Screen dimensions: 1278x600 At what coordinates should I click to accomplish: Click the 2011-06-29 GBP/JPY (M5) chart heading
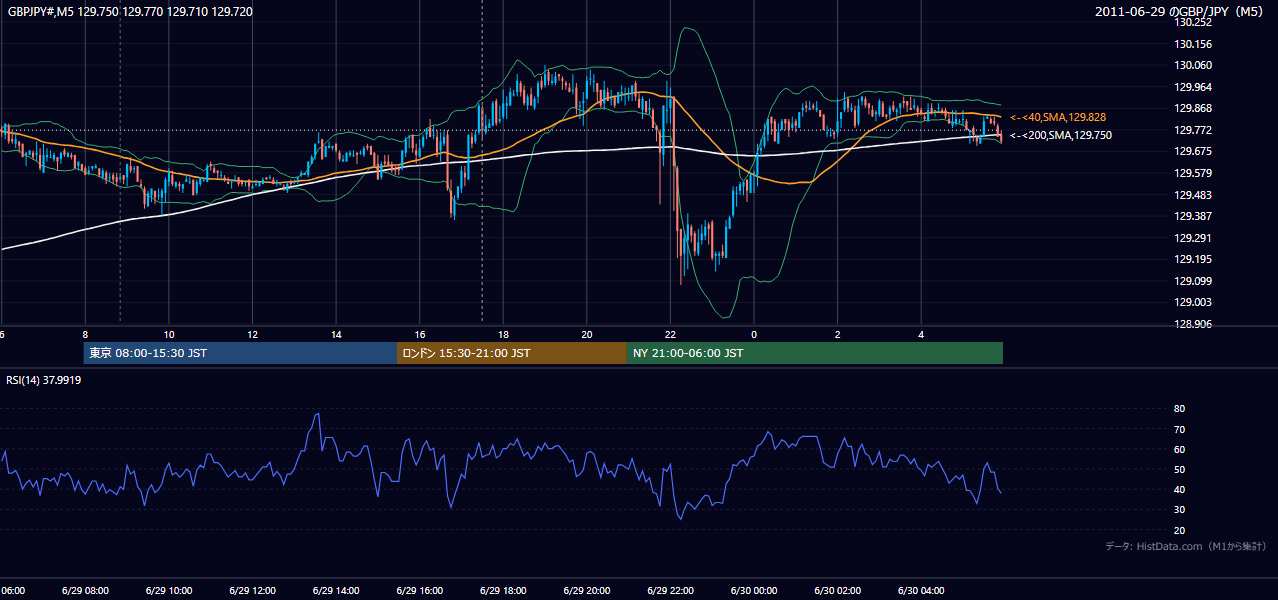1180,11
